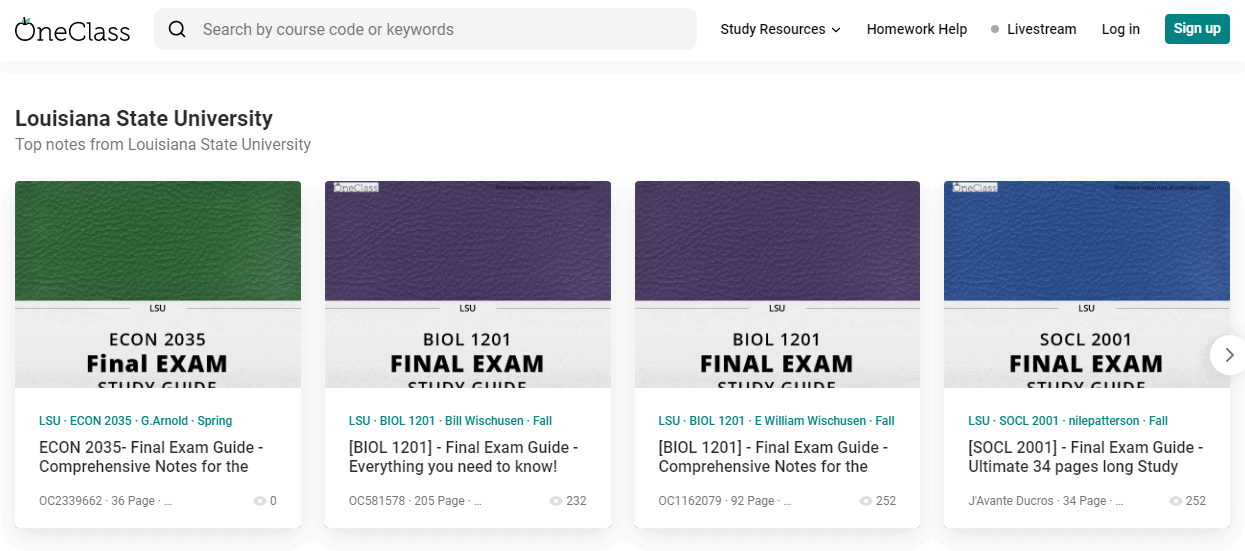The width and height of the screenshot is (1245, 551).
Task: Open the Bill Wischusen BIOL 1201 thumbnail
Action: click(467, 284)
